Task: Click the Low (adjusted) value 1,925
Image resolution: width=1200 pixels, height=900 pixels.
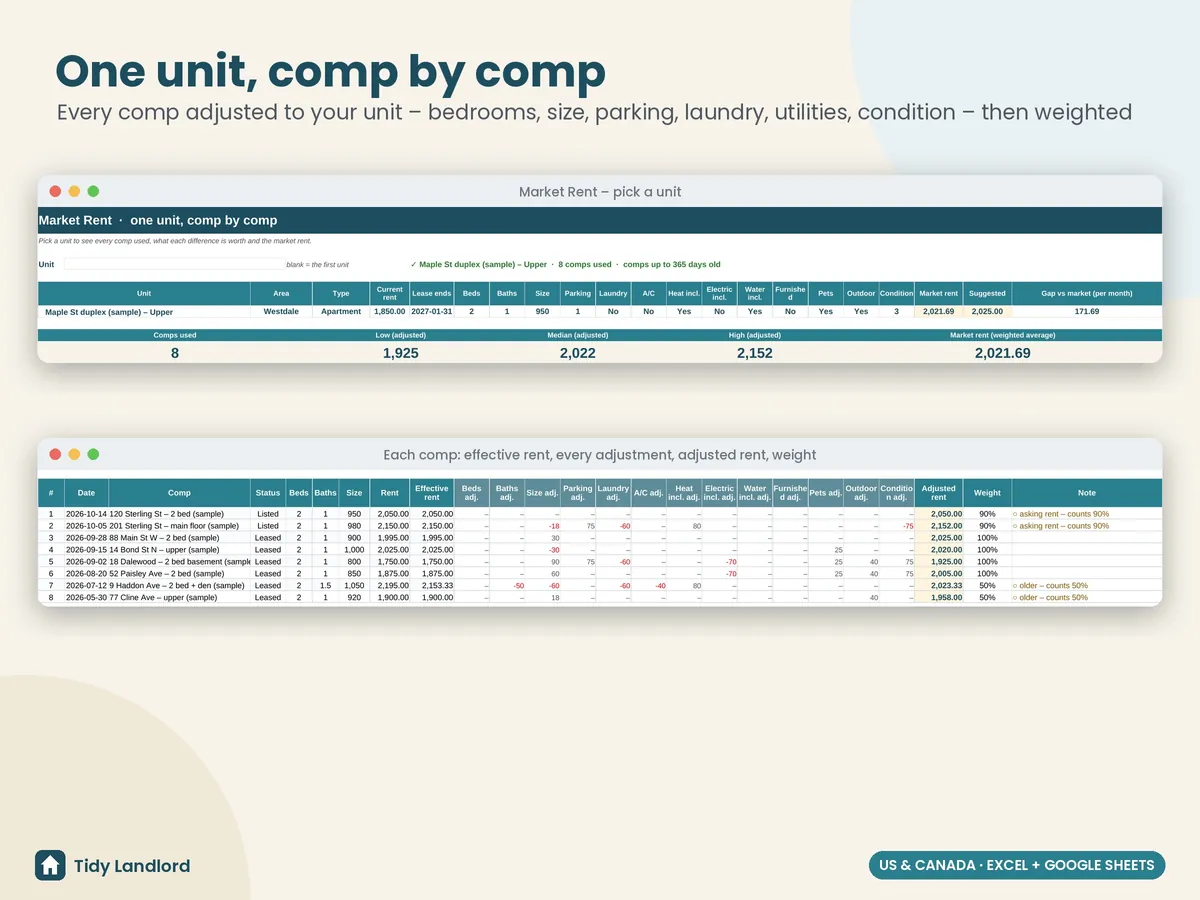Action: (x=401, y=353)
